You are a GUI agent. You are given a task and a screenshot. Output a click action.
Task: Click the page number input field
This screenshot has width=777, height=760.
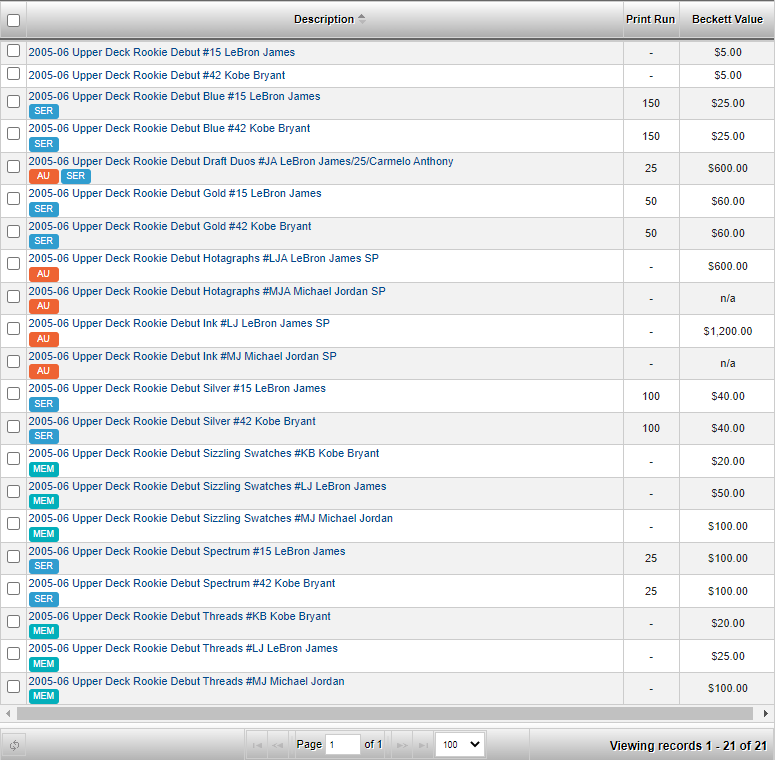tap(343, 745)
